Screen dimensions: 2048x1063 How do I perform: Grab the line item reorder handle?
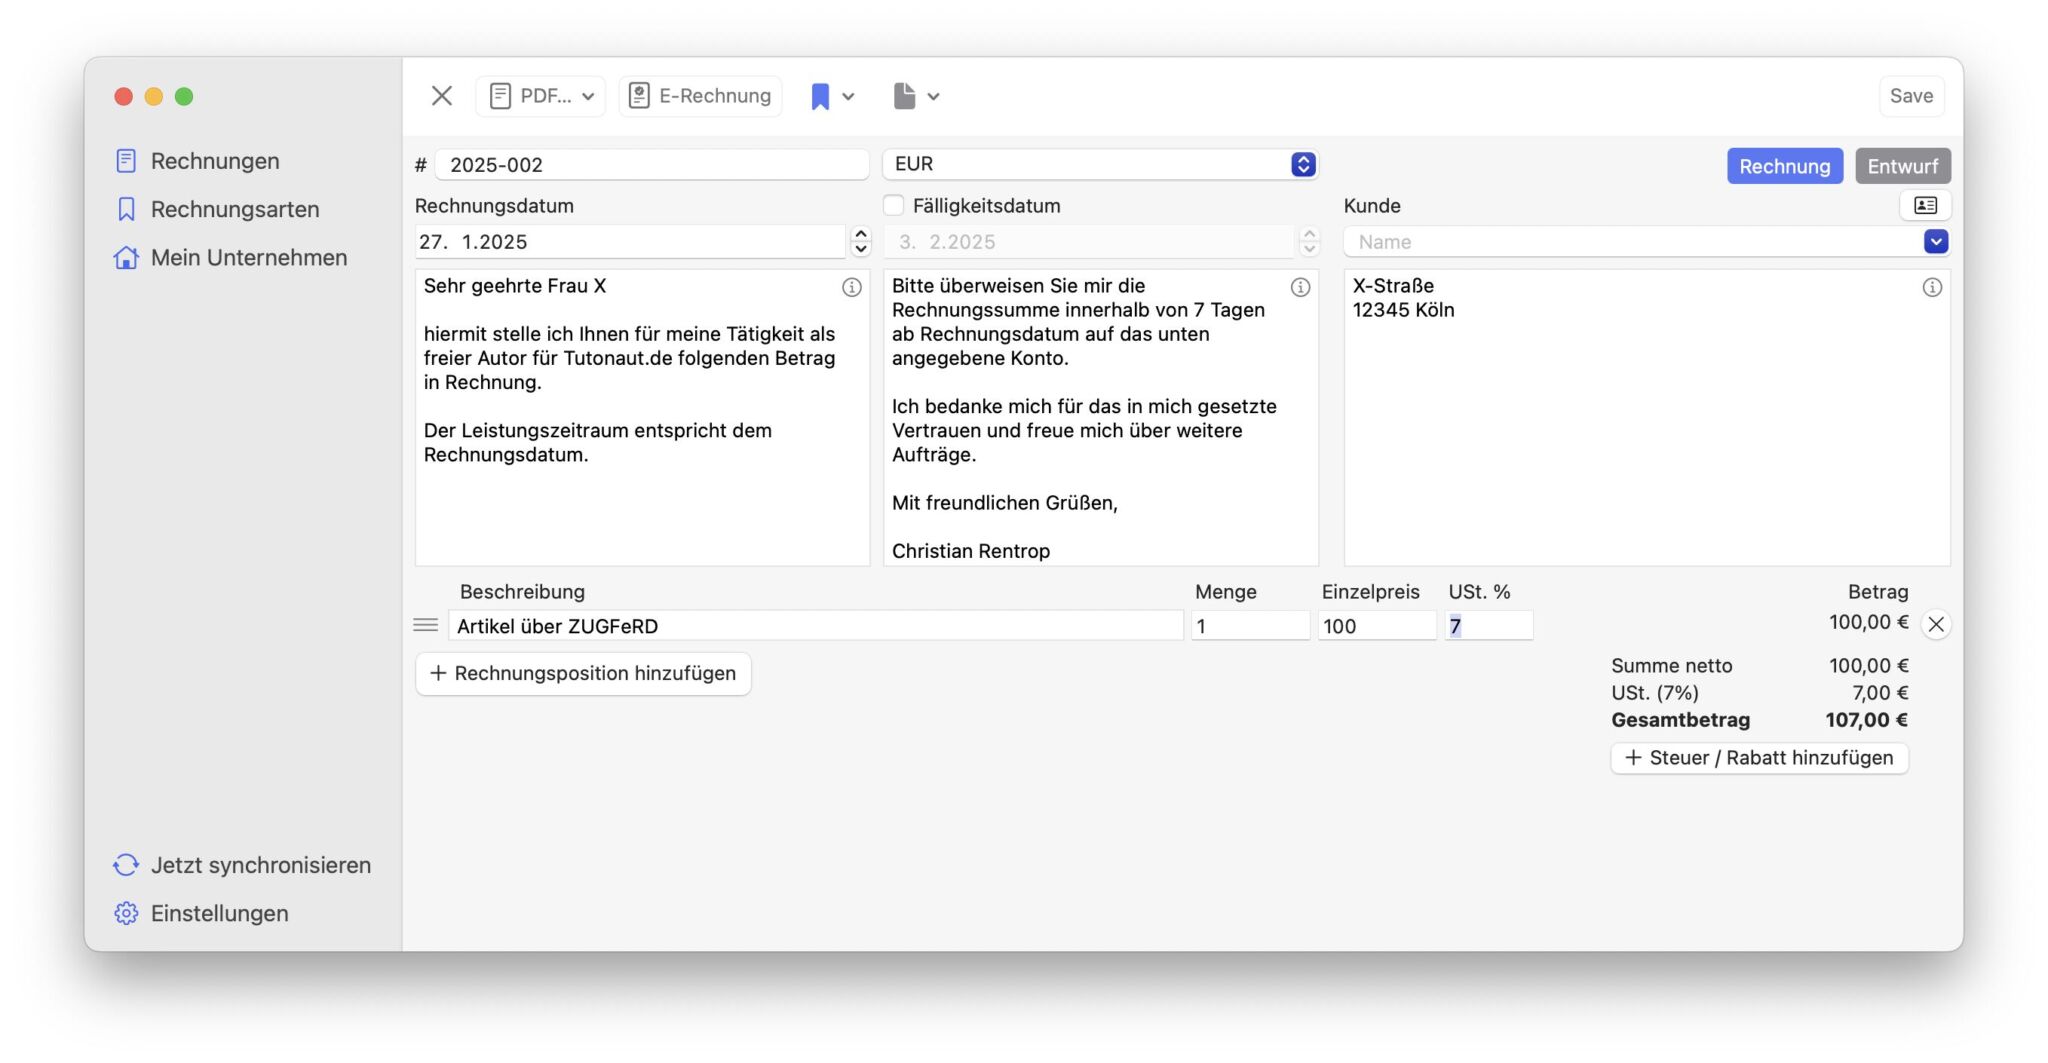tap(426, 625)
